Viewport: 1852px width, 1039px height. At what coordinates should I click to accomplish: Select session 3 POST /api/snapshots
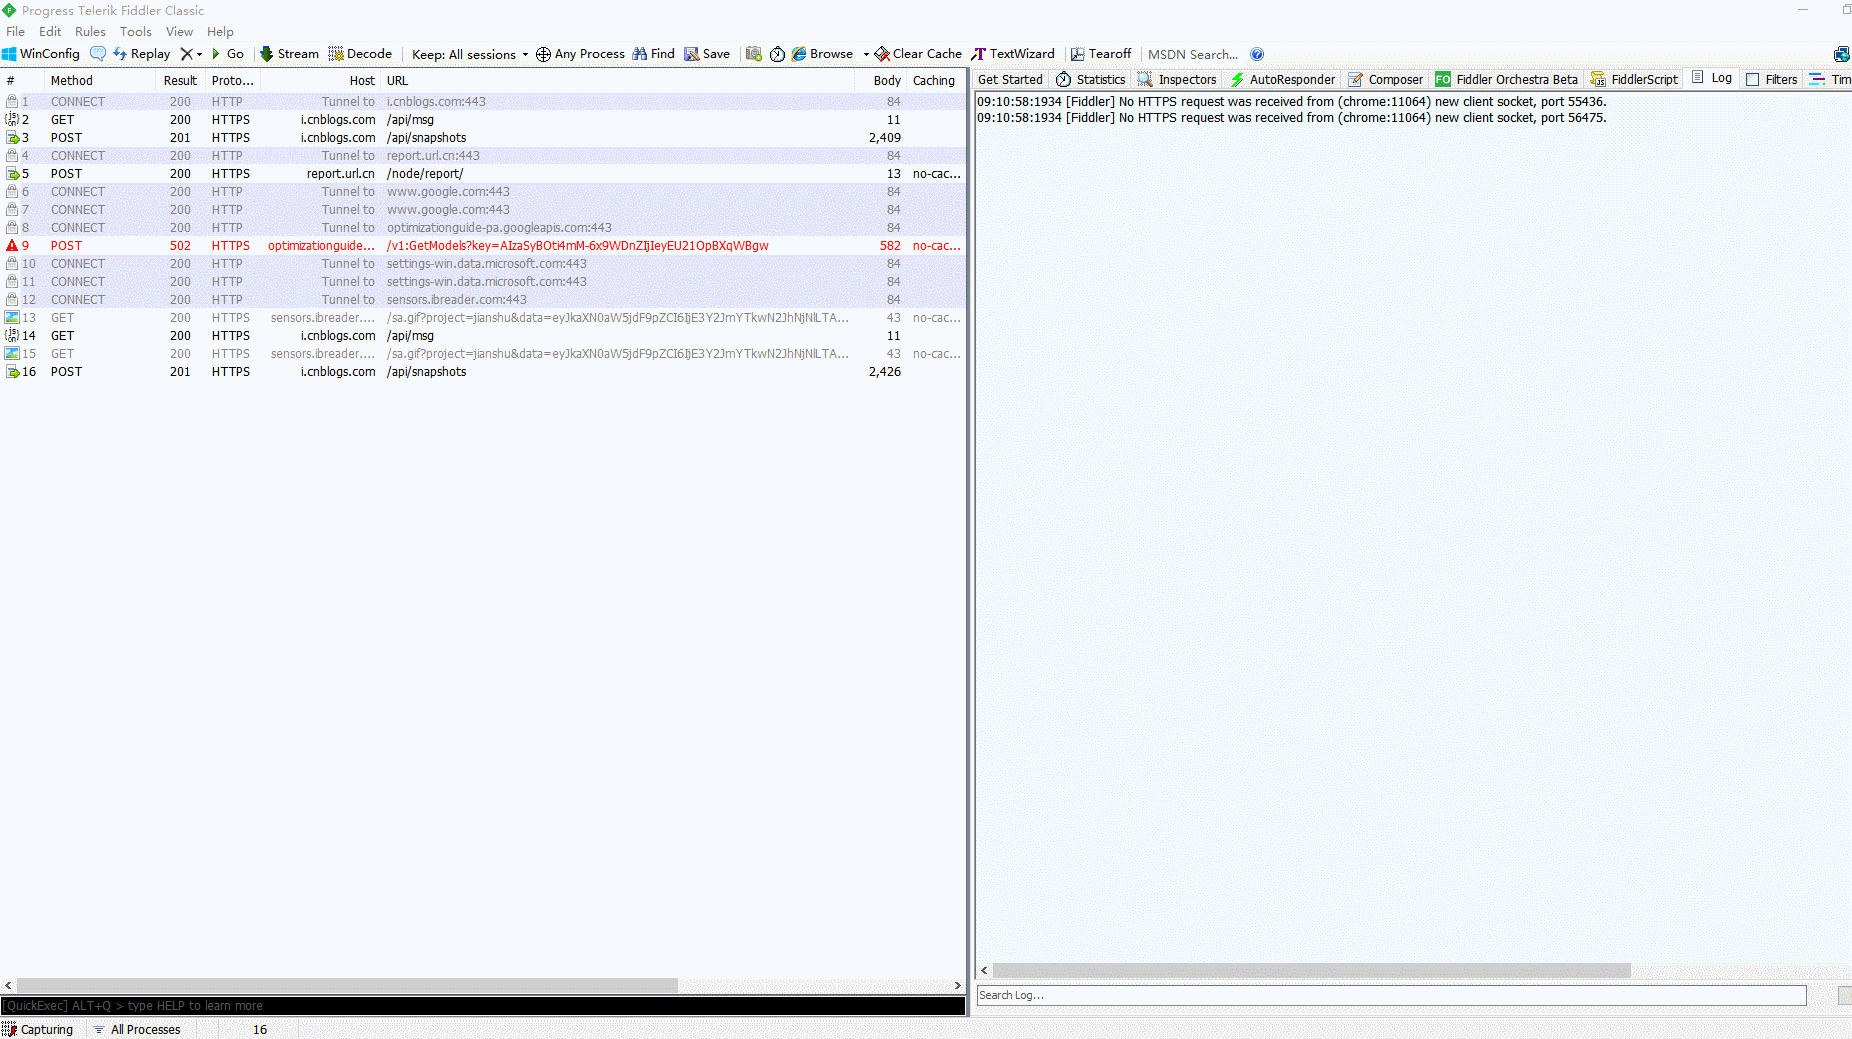(x=483, y=138)
